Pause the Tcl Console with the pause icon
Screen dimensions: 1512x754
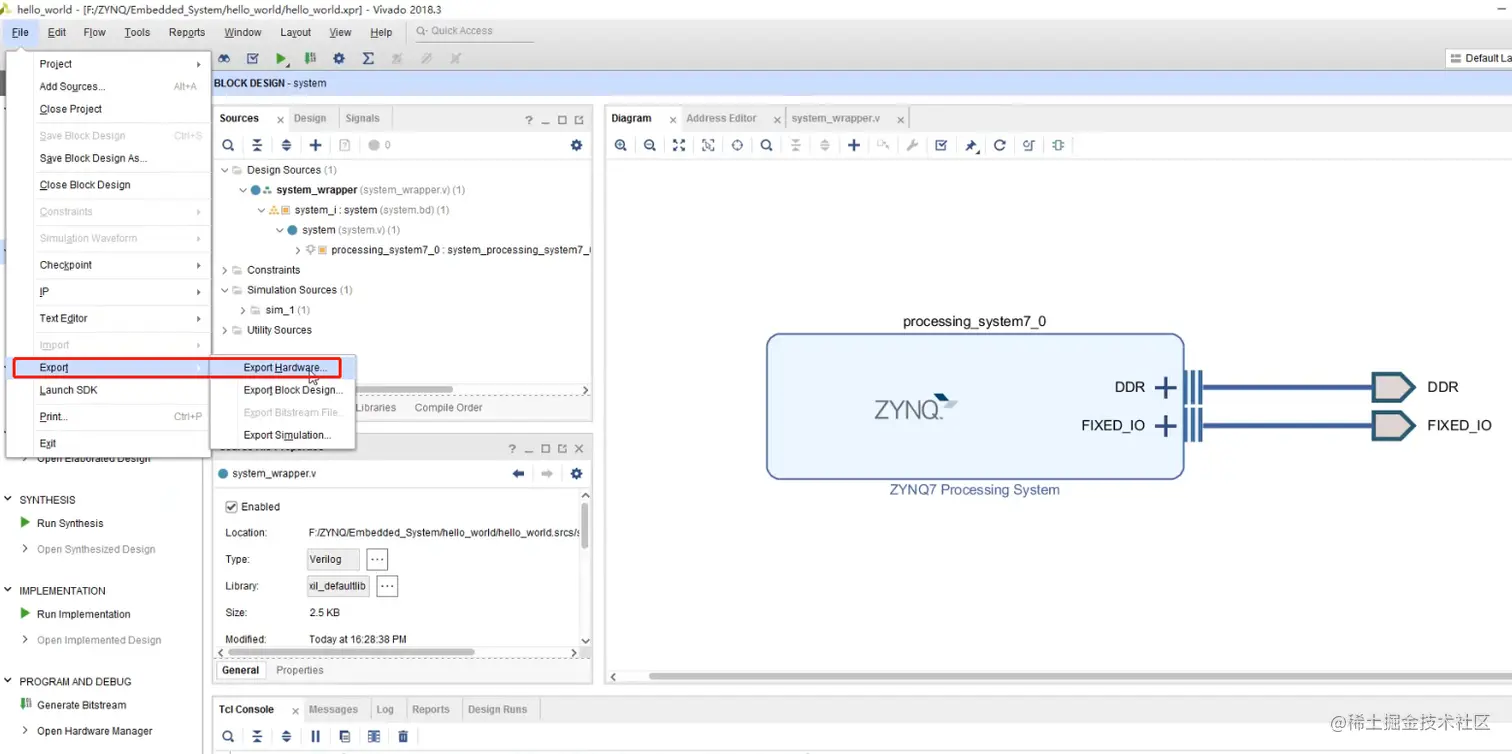click(x=315, y=736)
